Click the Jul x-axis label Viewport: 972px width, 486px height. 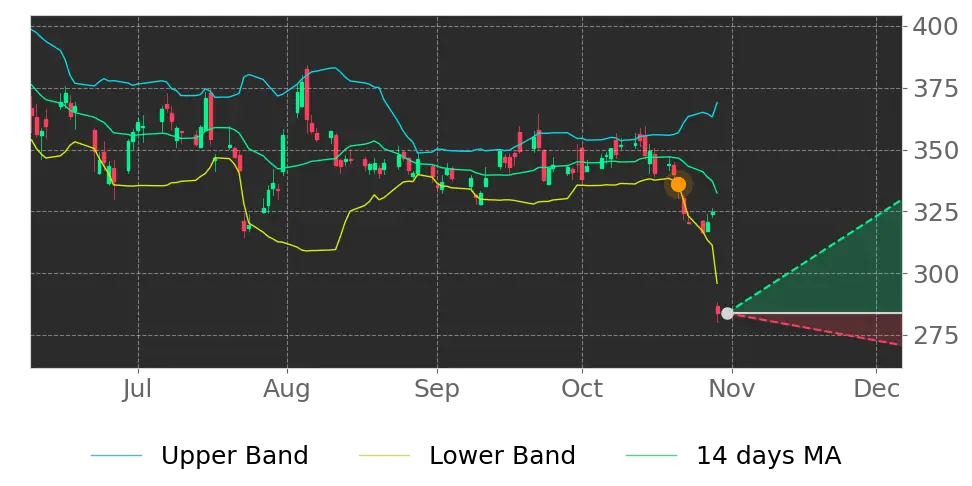138,389
